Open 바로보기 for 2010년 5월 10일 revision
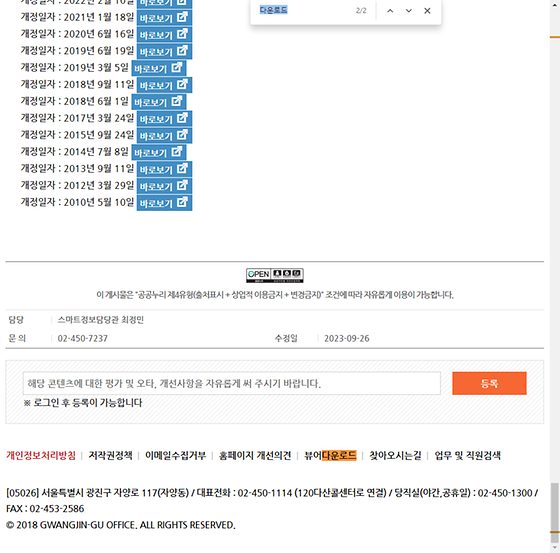 164,203
